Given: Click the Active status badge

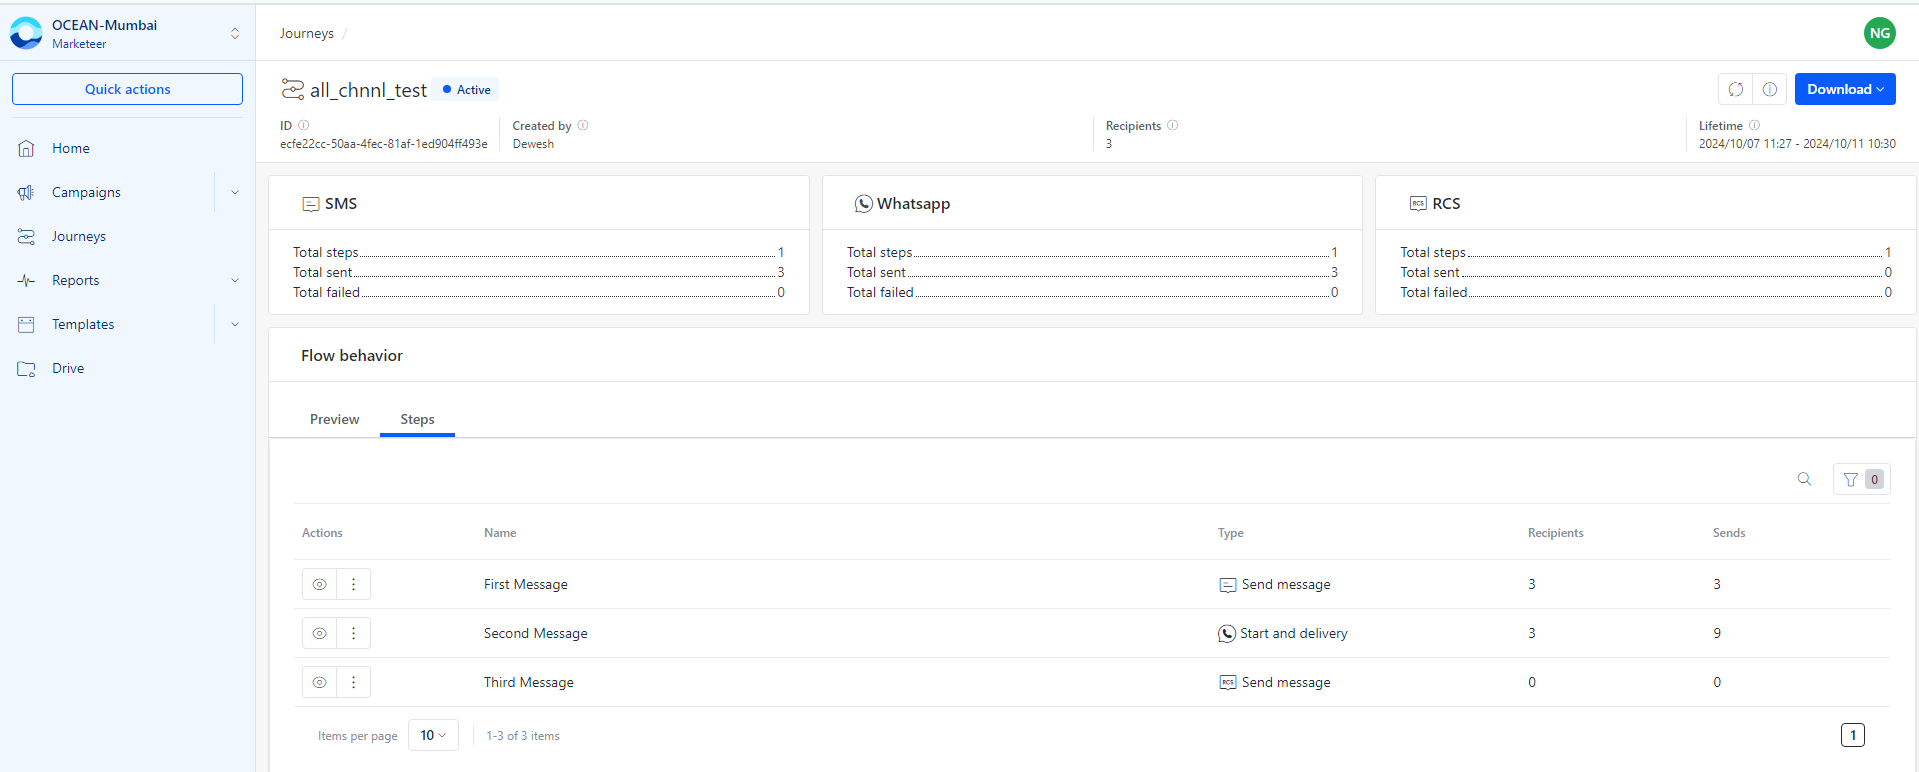Looking at the screenshot, I should point(467,89).
